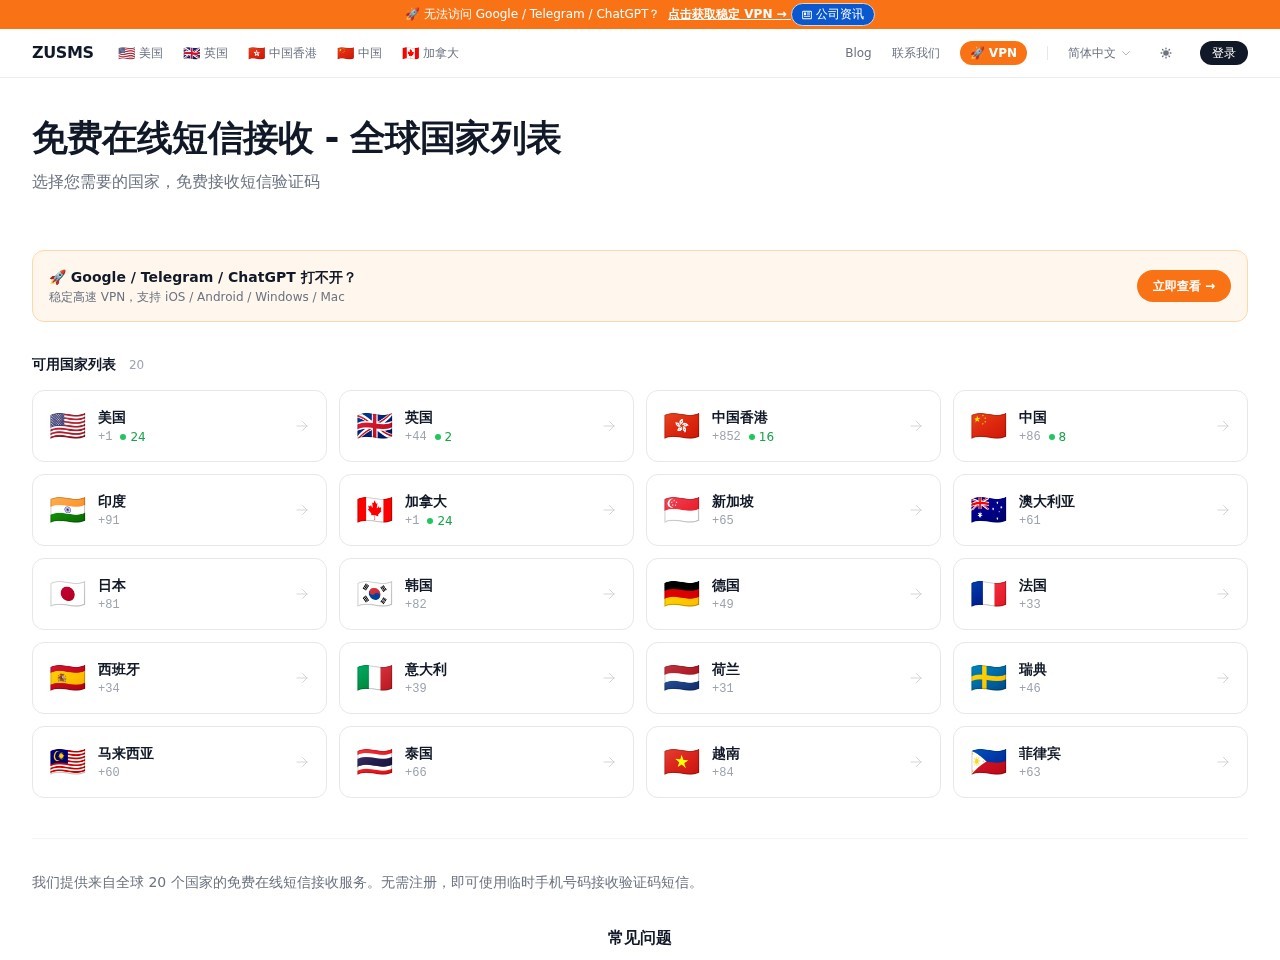Open the 中国 link in top navigation

(359, 53)
